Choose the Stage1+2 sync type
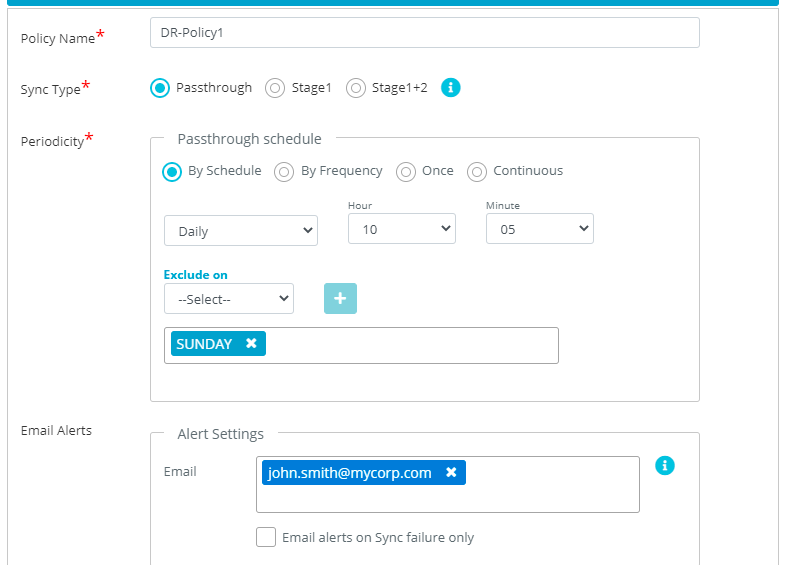The width and height of the screenshot is (789, 565). pyautogui.click(x=356, y=88)
